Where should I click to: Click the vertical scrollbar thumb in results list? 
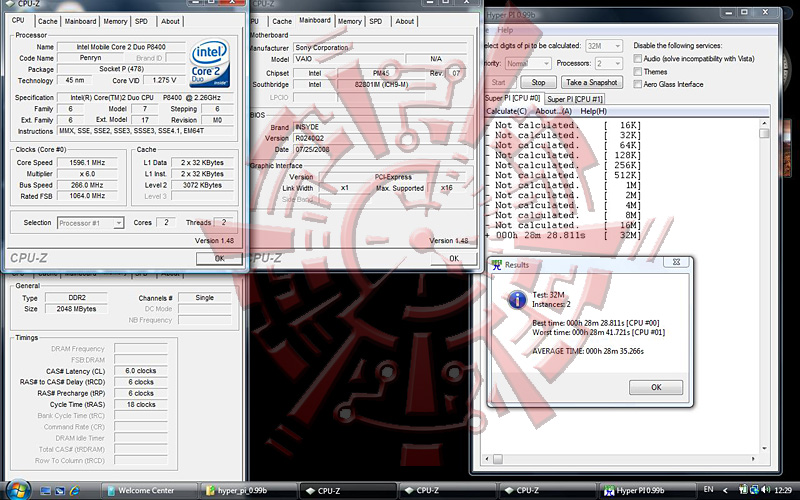click(764, 133)
